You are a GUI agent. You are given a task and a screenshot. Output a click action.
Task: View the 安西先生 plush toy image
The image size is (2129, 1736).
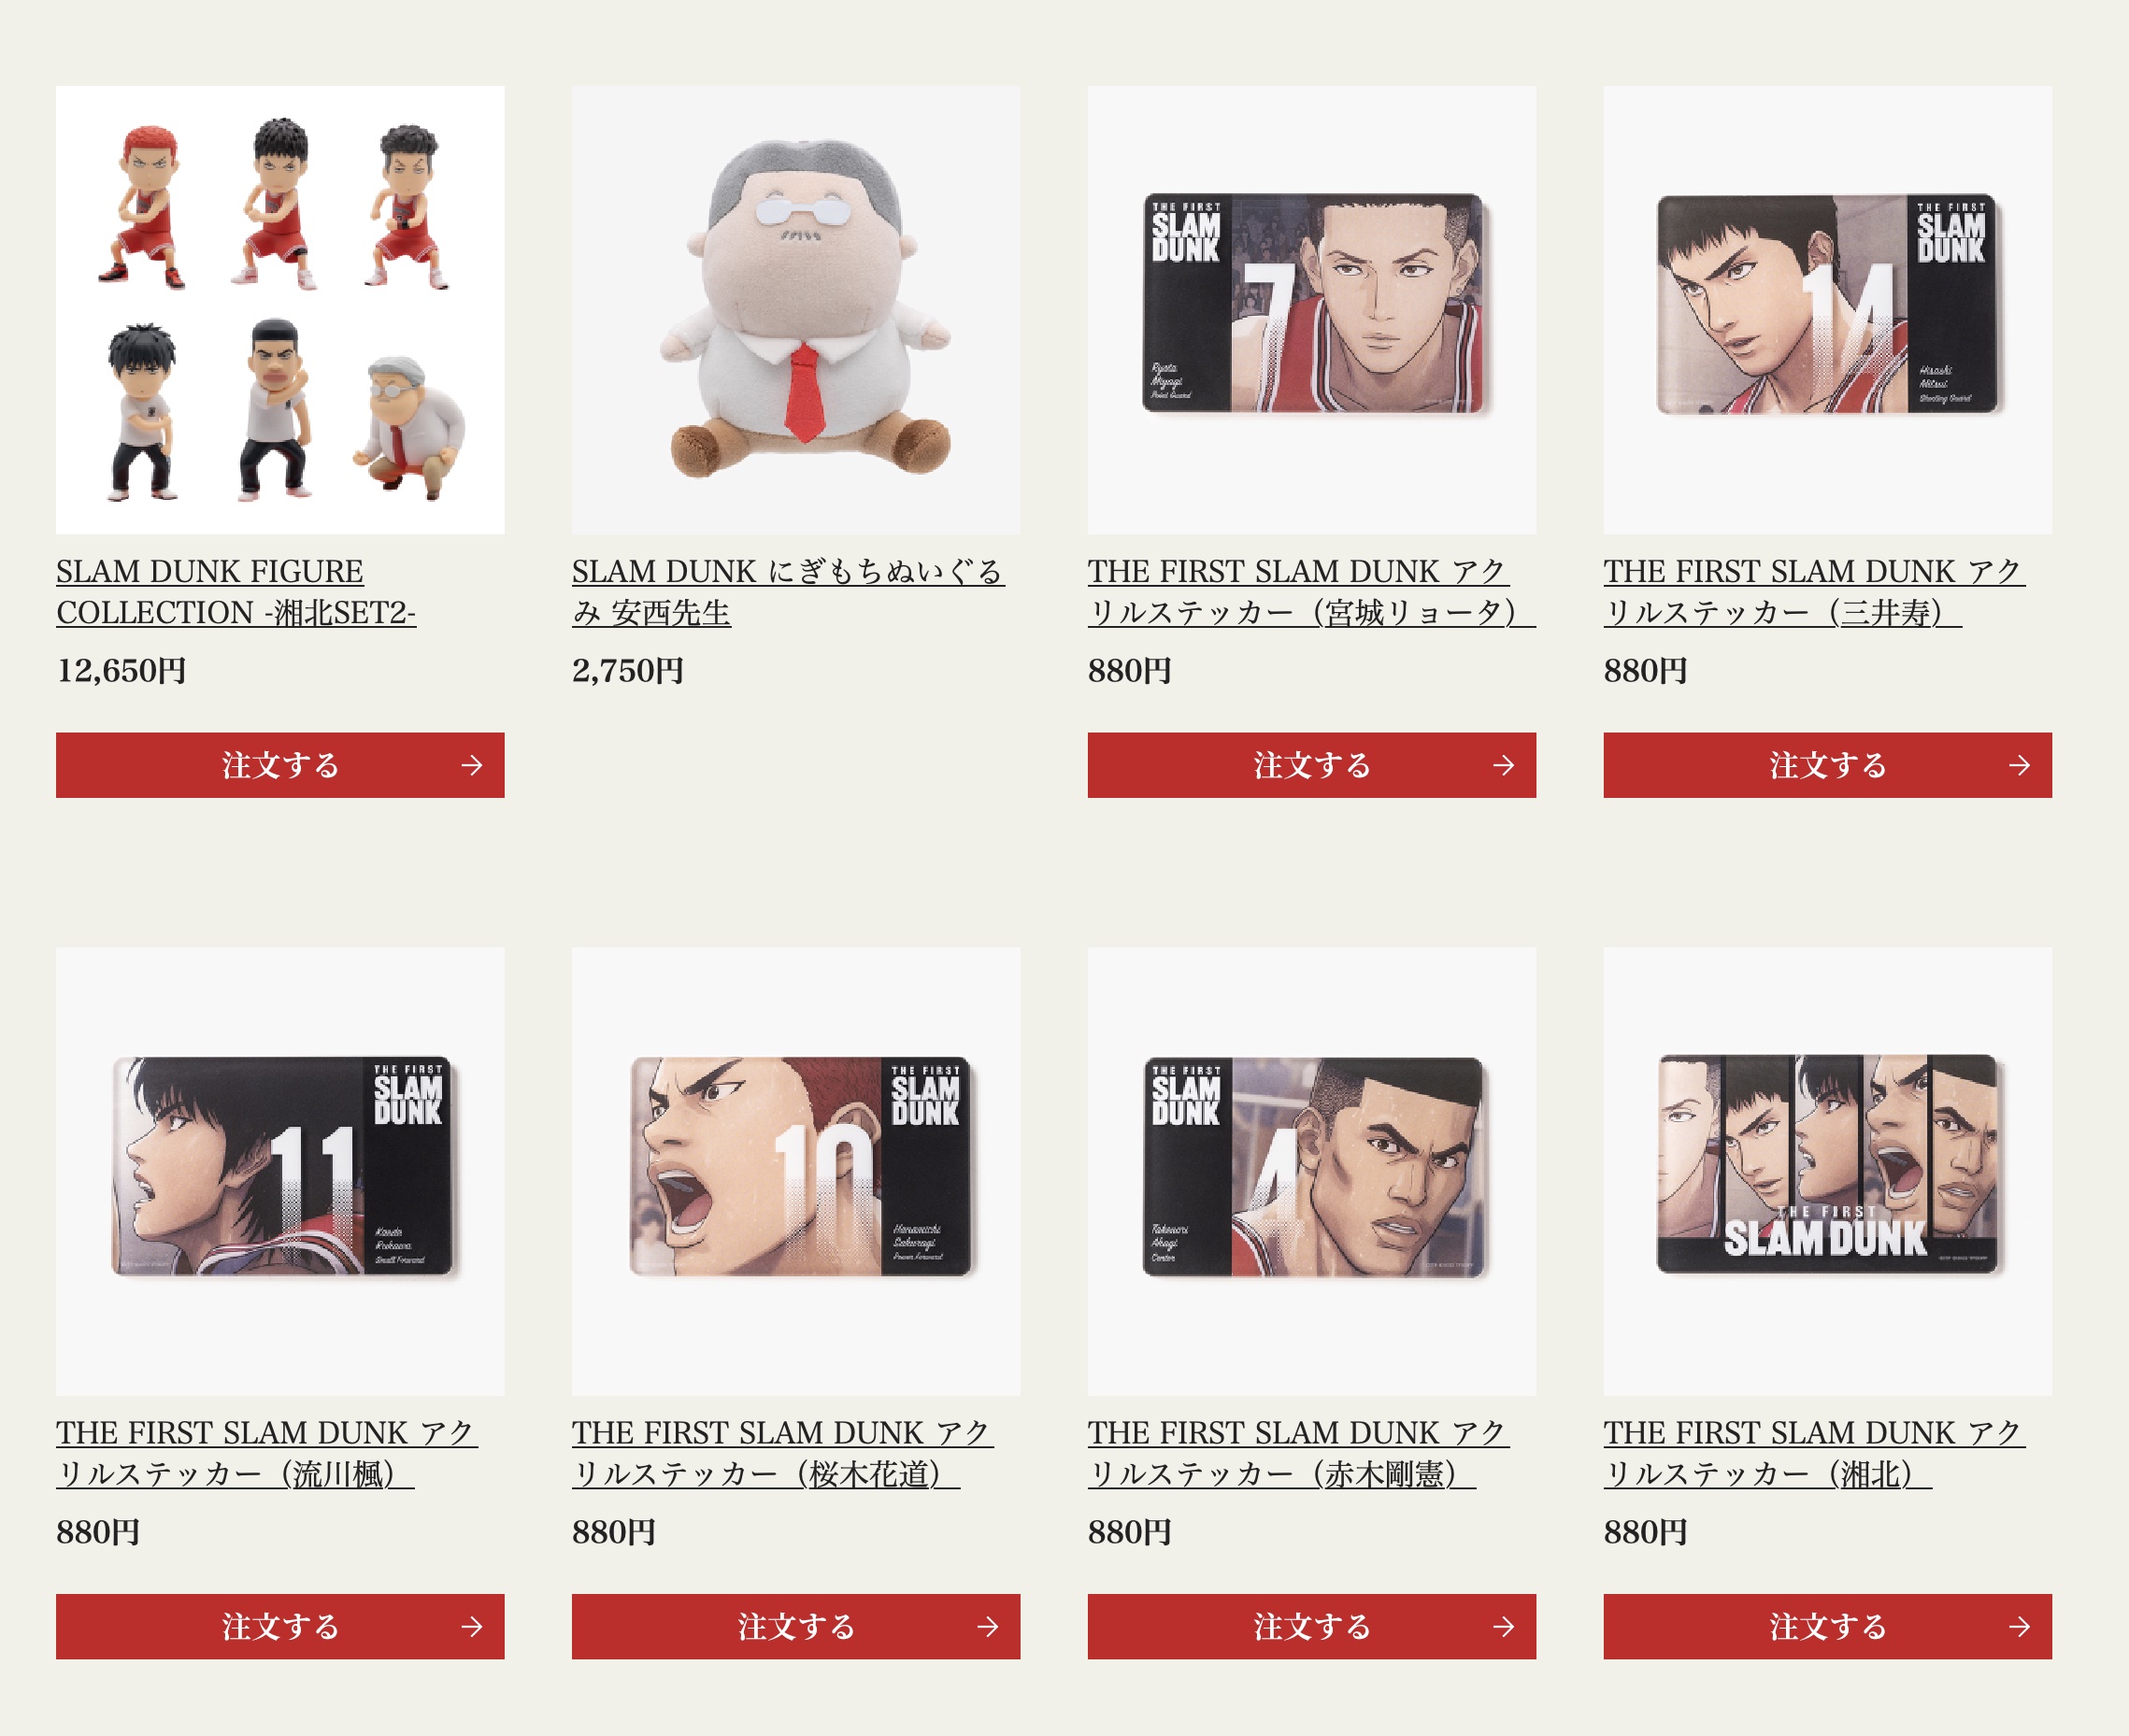796,310
